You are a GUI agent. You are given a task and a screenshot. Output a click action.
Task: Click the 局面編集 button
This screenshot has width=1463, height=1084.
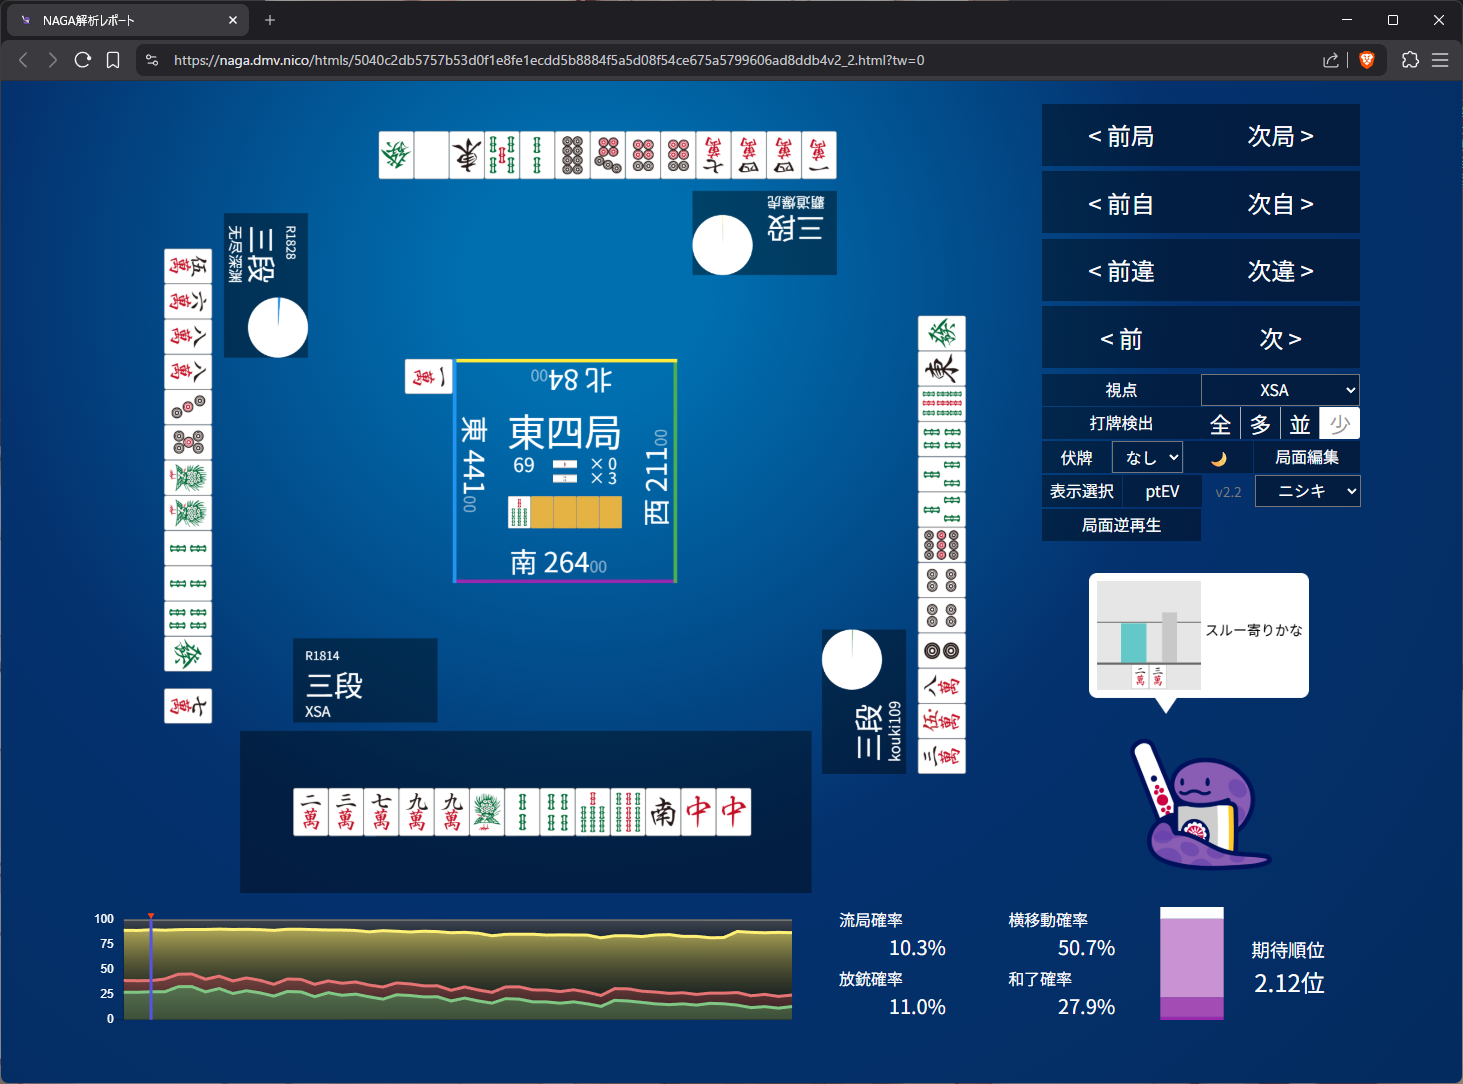1306,458
